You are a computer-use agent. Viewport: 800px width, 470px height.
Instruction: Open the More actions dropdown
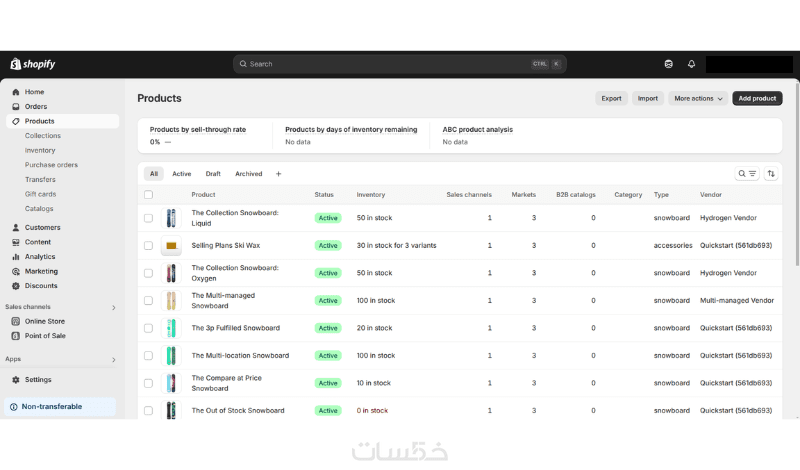[698, 98]
